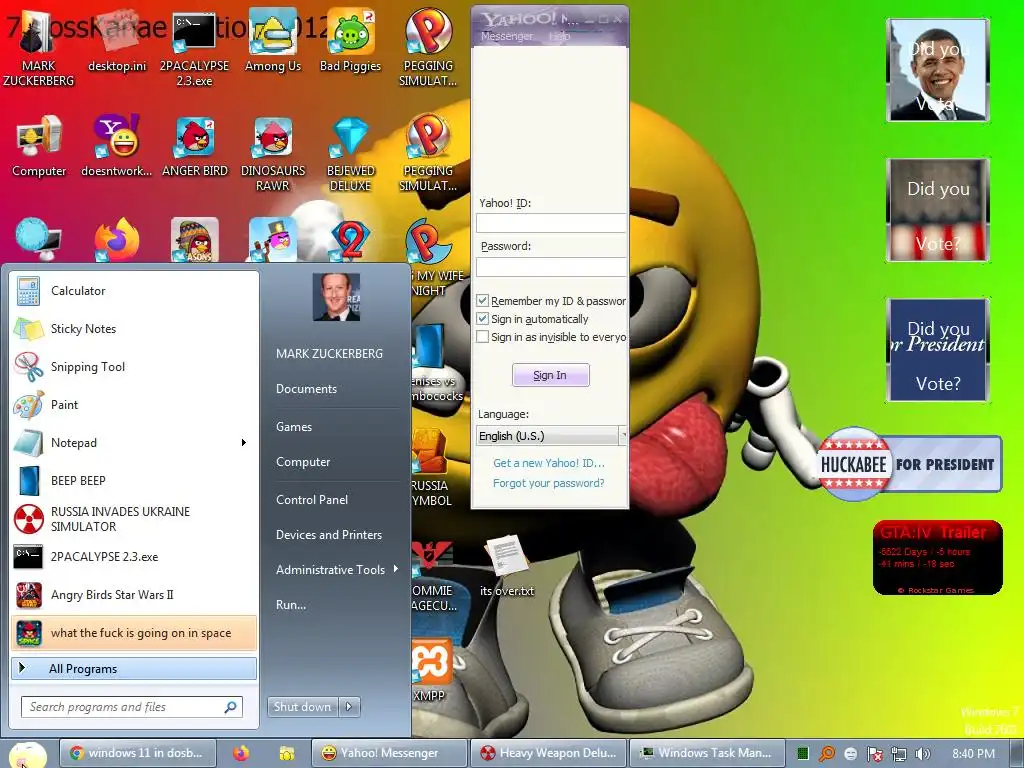Open Snipping Tool in the Start menu

134,366
